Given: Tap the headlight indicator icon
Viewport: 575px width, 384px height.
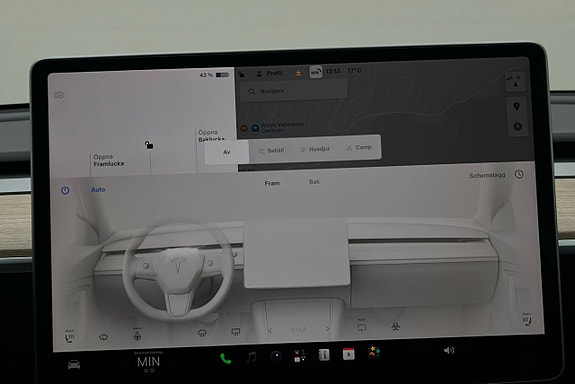Looking at the screenshot, I should click(x=59, y=95).
